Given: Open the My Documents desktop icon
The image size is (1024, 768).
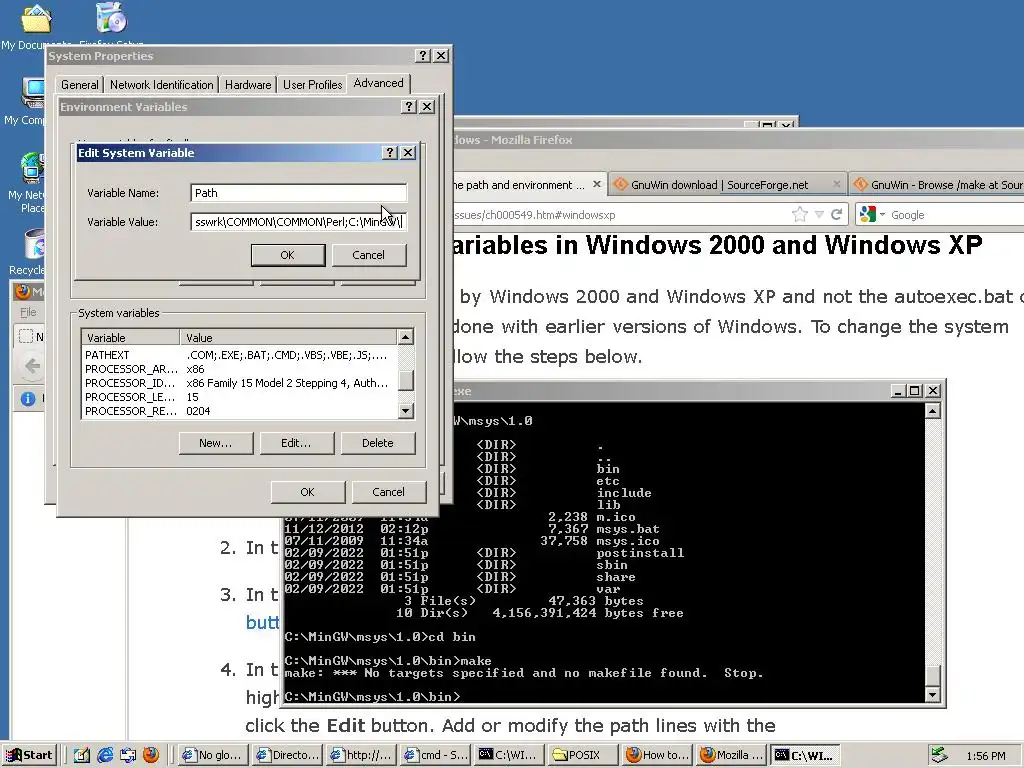Looking at the screenshot, I should [36, 26].
